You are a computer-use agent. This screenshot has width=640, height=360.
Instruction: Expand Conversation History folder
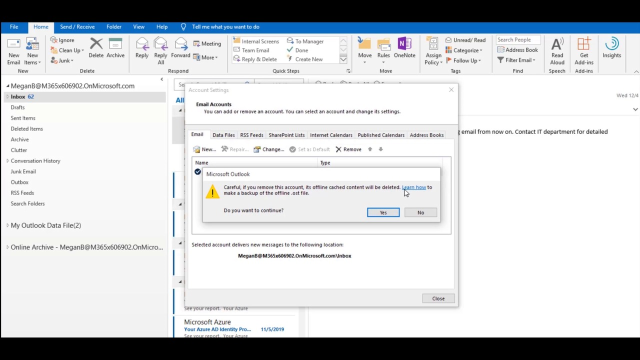tap(7, 161)
